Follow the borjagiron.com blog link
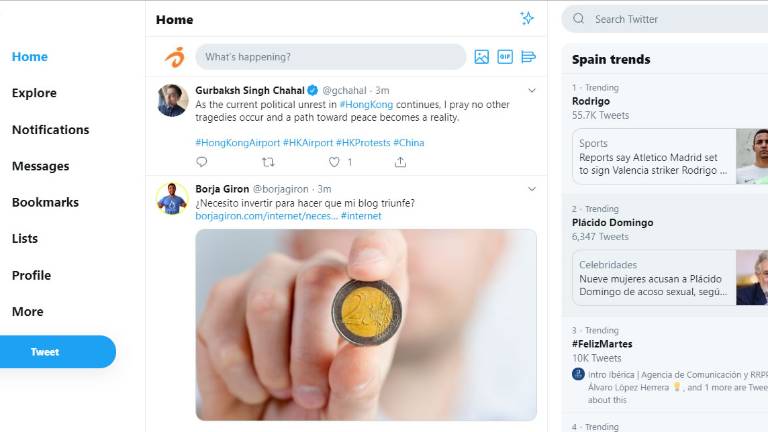The image size is (768, 432). click(265, 216)
